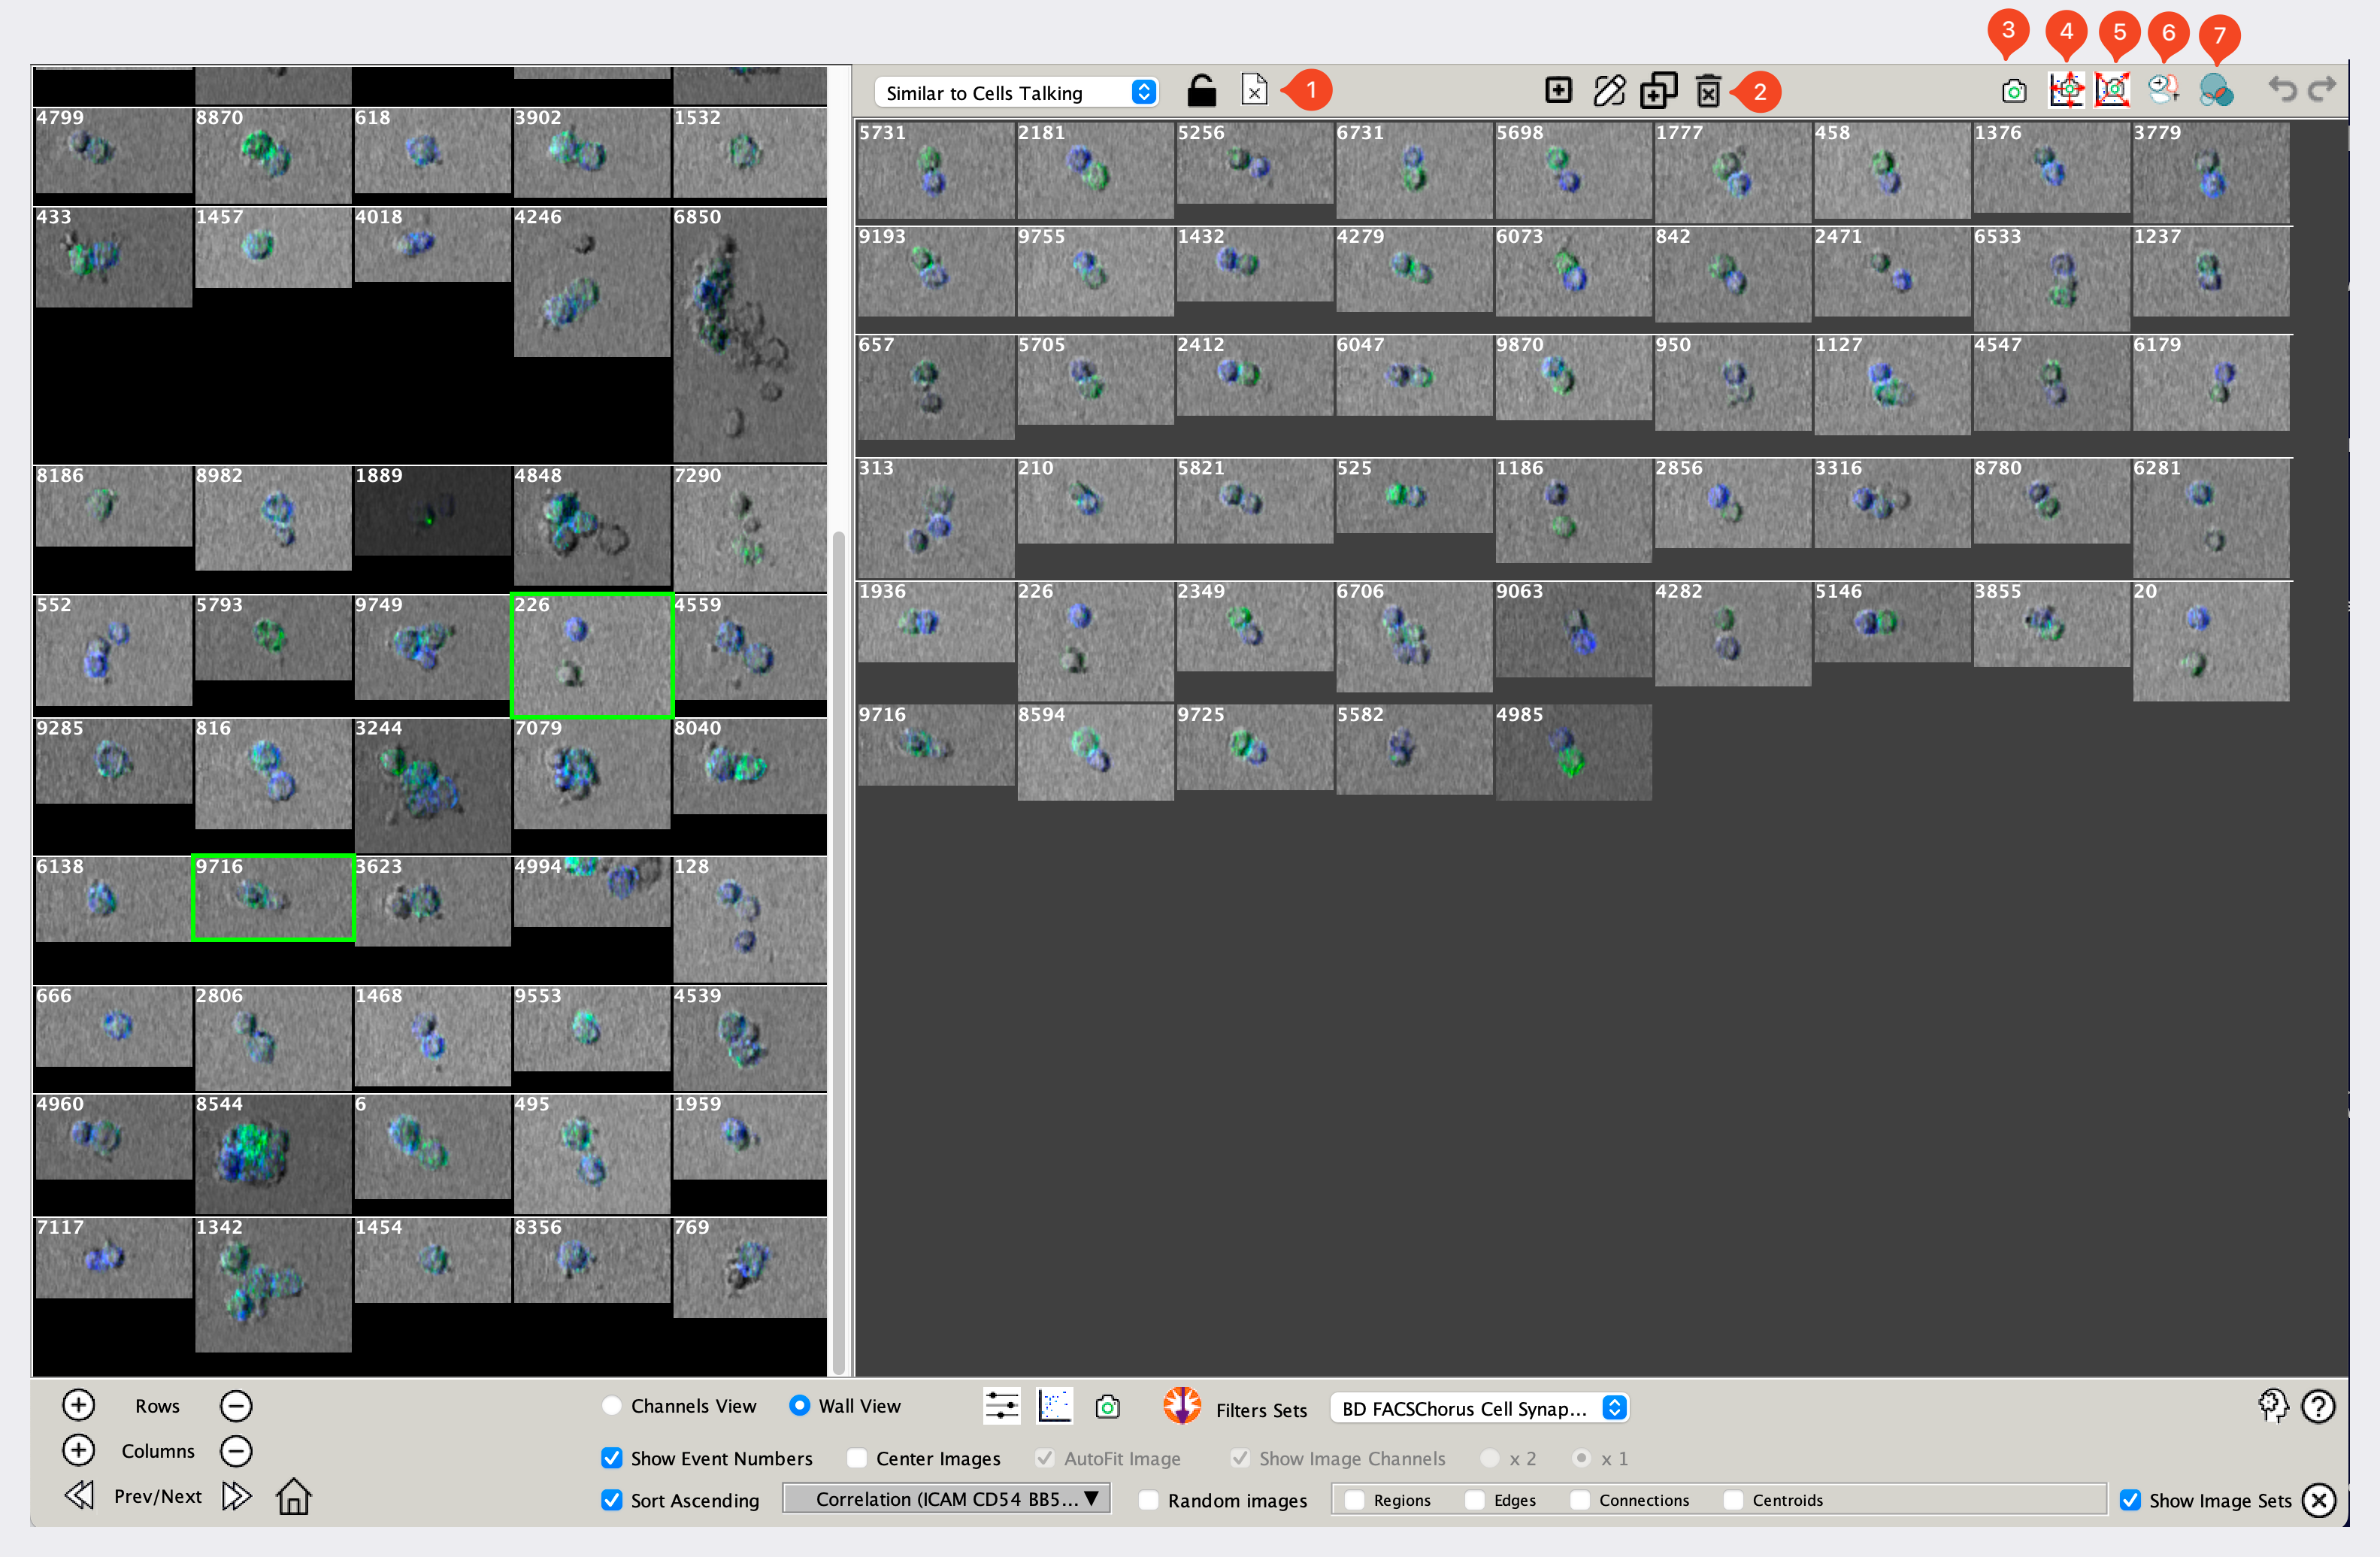
Task: Select event 3244 thumbnail in left wall
Action: [x=432, y=785]
